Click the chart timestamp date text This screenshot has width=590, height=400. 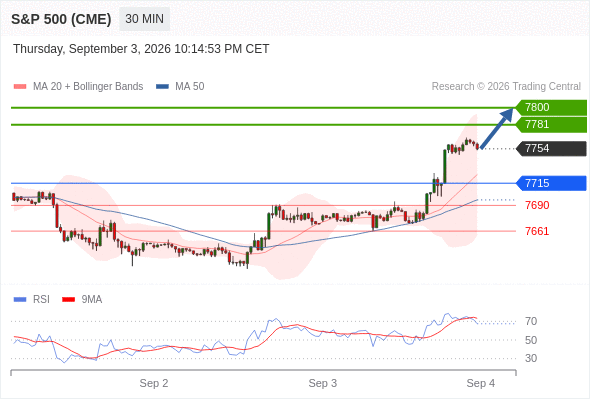point(141,49)
